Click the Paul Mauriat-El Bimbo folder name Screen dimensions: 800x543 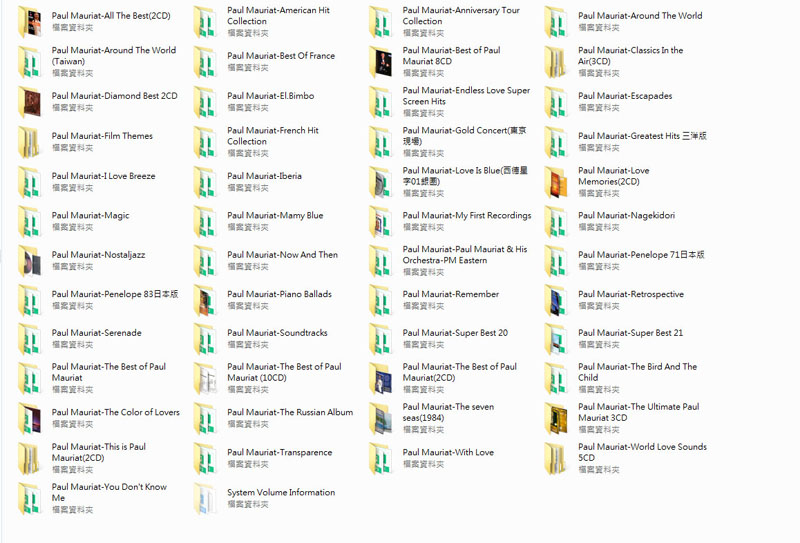click(270, 96)
